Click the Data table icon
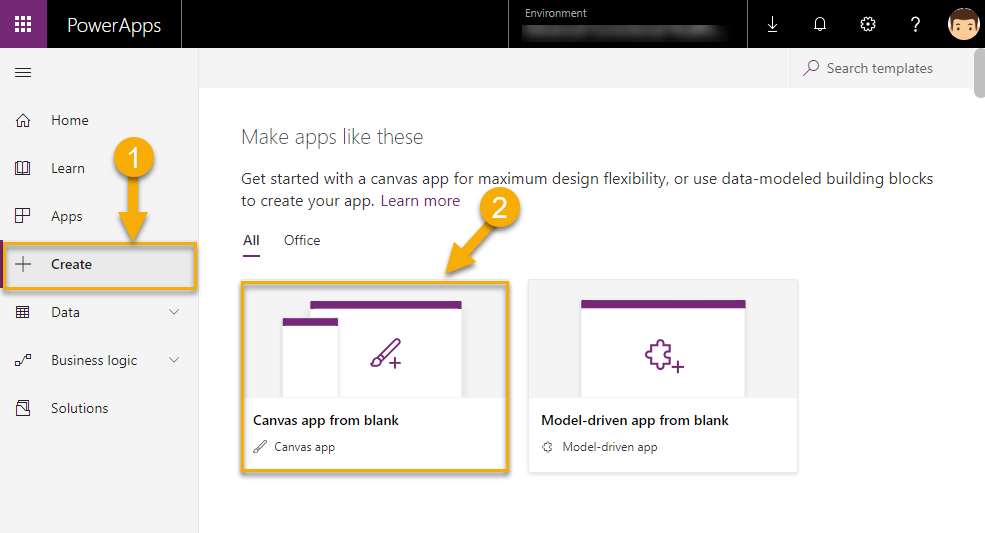Viewport: 985px width, 533px height. [x=23, y=312]
